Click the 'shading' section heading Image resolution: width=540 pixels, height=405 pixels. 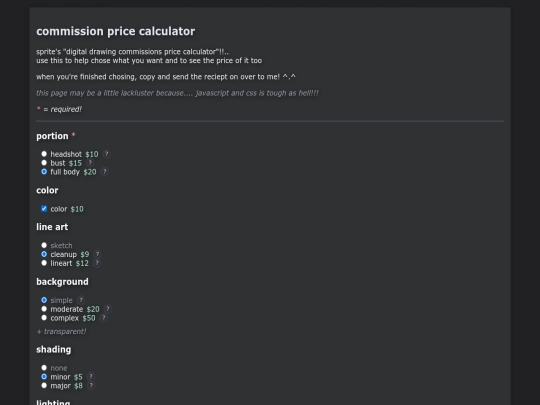pos(54,350)
